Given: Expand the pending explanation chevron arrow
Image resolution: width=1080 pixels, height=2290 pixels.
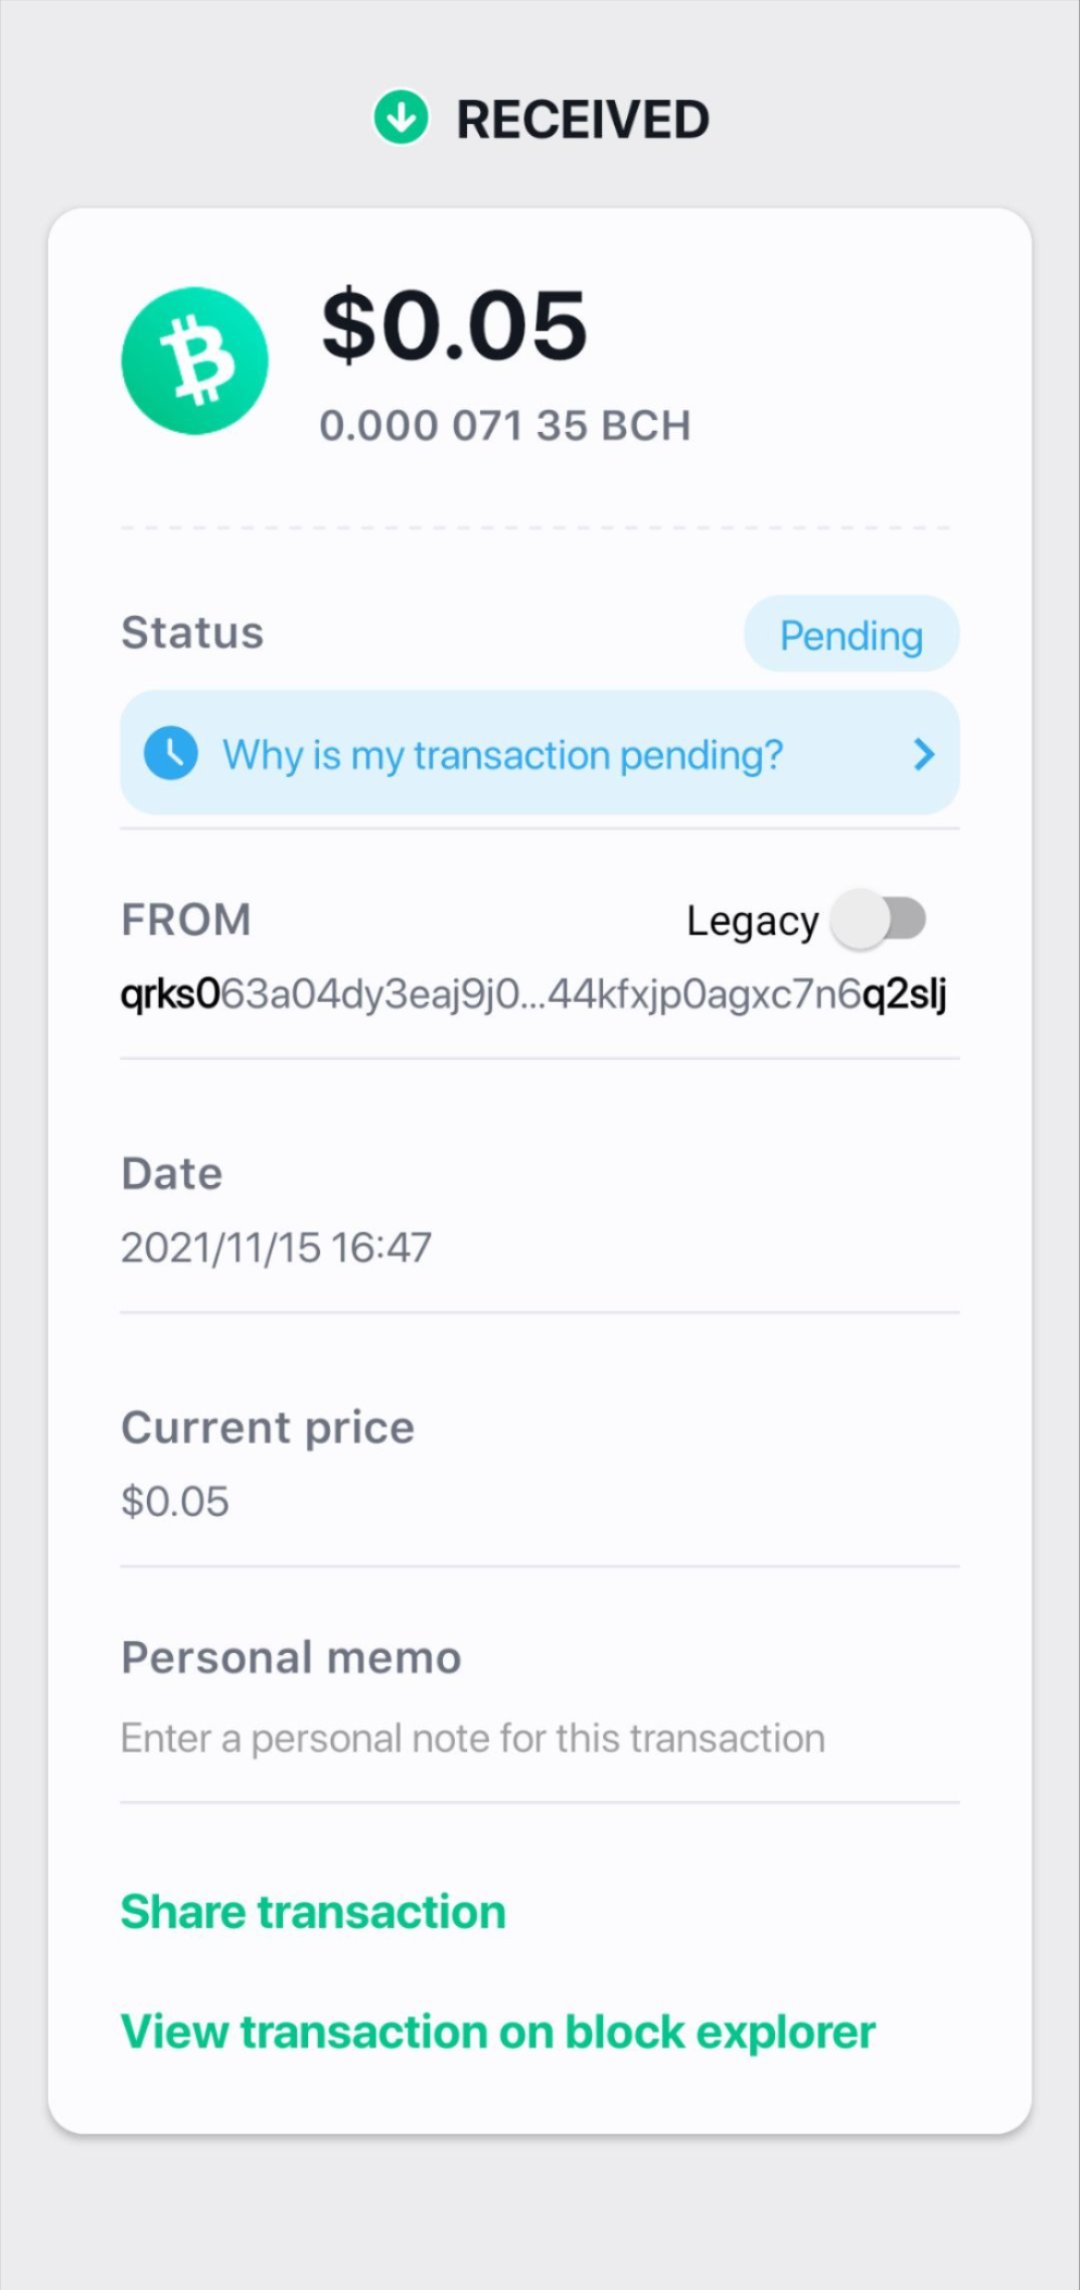Looking at the screenshot, I should (x=924, y=754).
